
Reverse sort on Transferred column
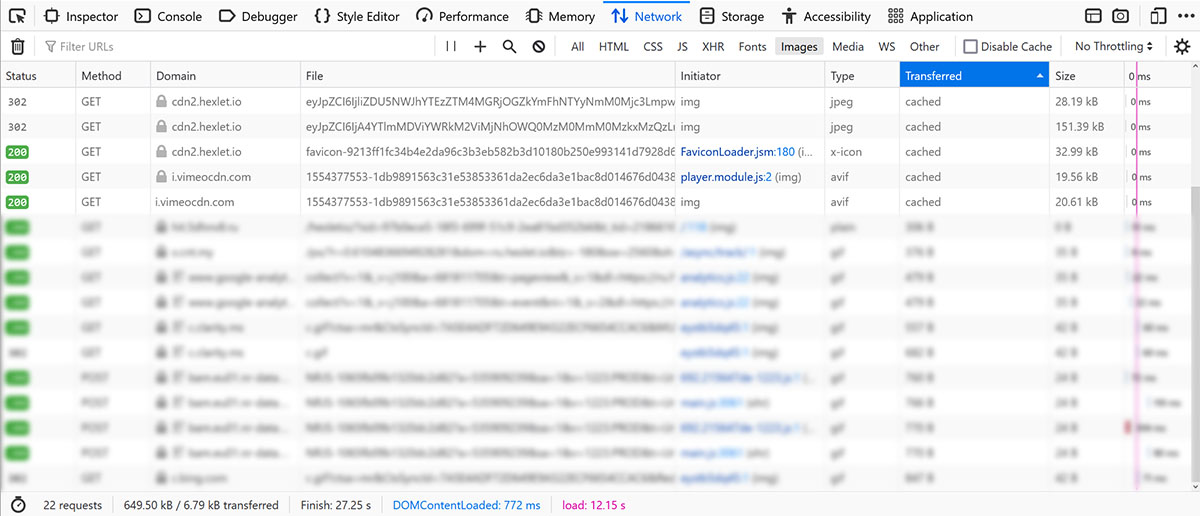point(974,76)
